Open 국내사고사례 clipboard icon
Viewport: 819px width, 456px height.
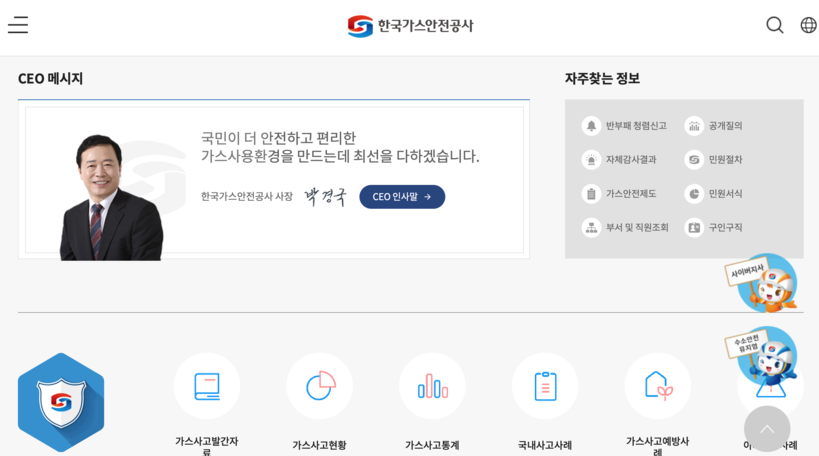coord(545,386)
